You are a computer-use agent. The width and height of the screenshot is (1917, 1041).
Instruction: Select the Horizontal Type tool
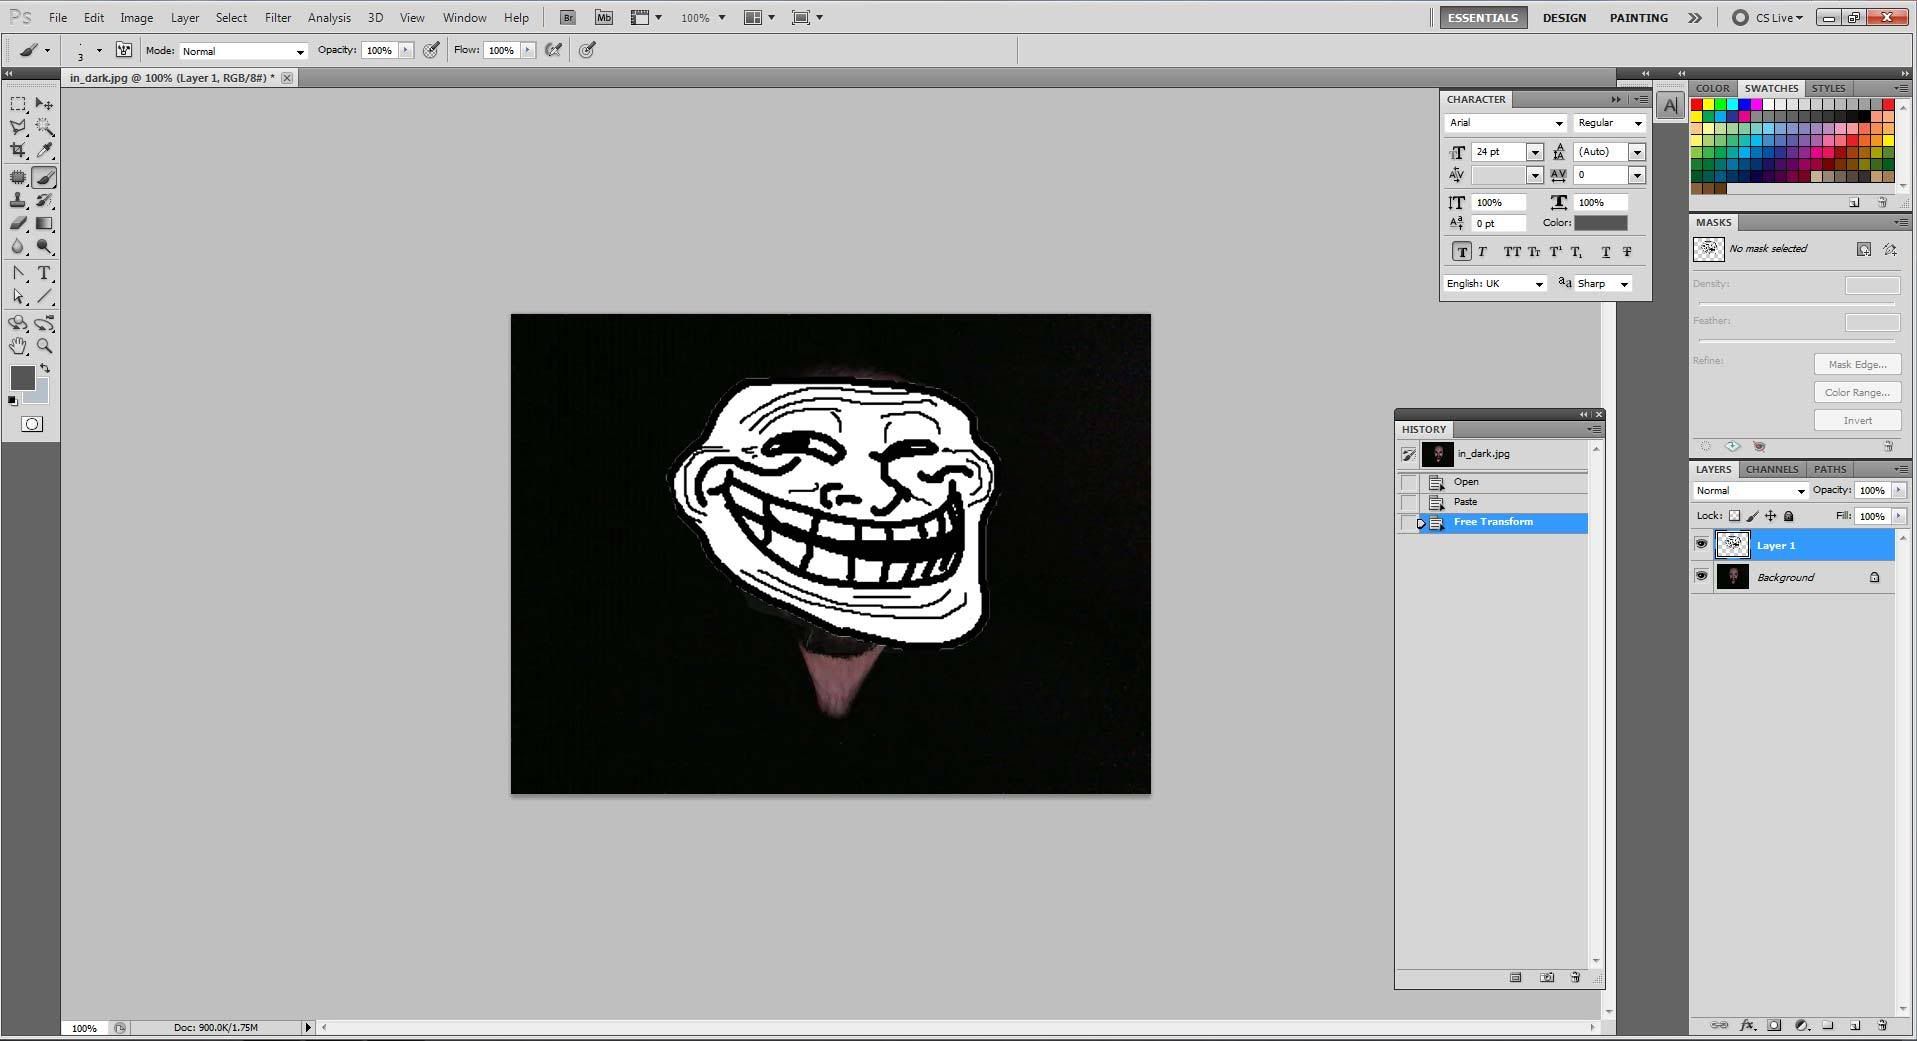44,274
